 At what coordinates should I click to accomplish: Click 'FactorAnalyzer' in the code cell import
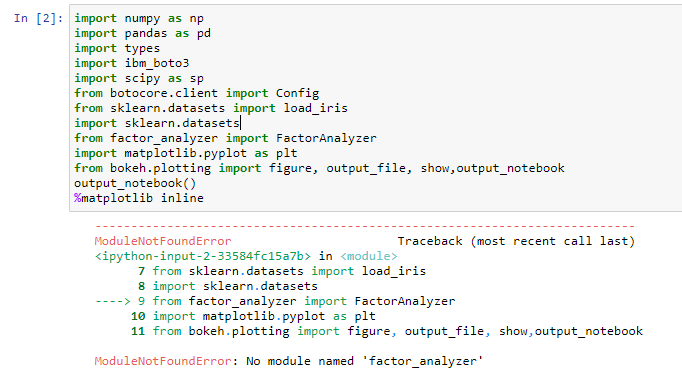pos(326,138)
